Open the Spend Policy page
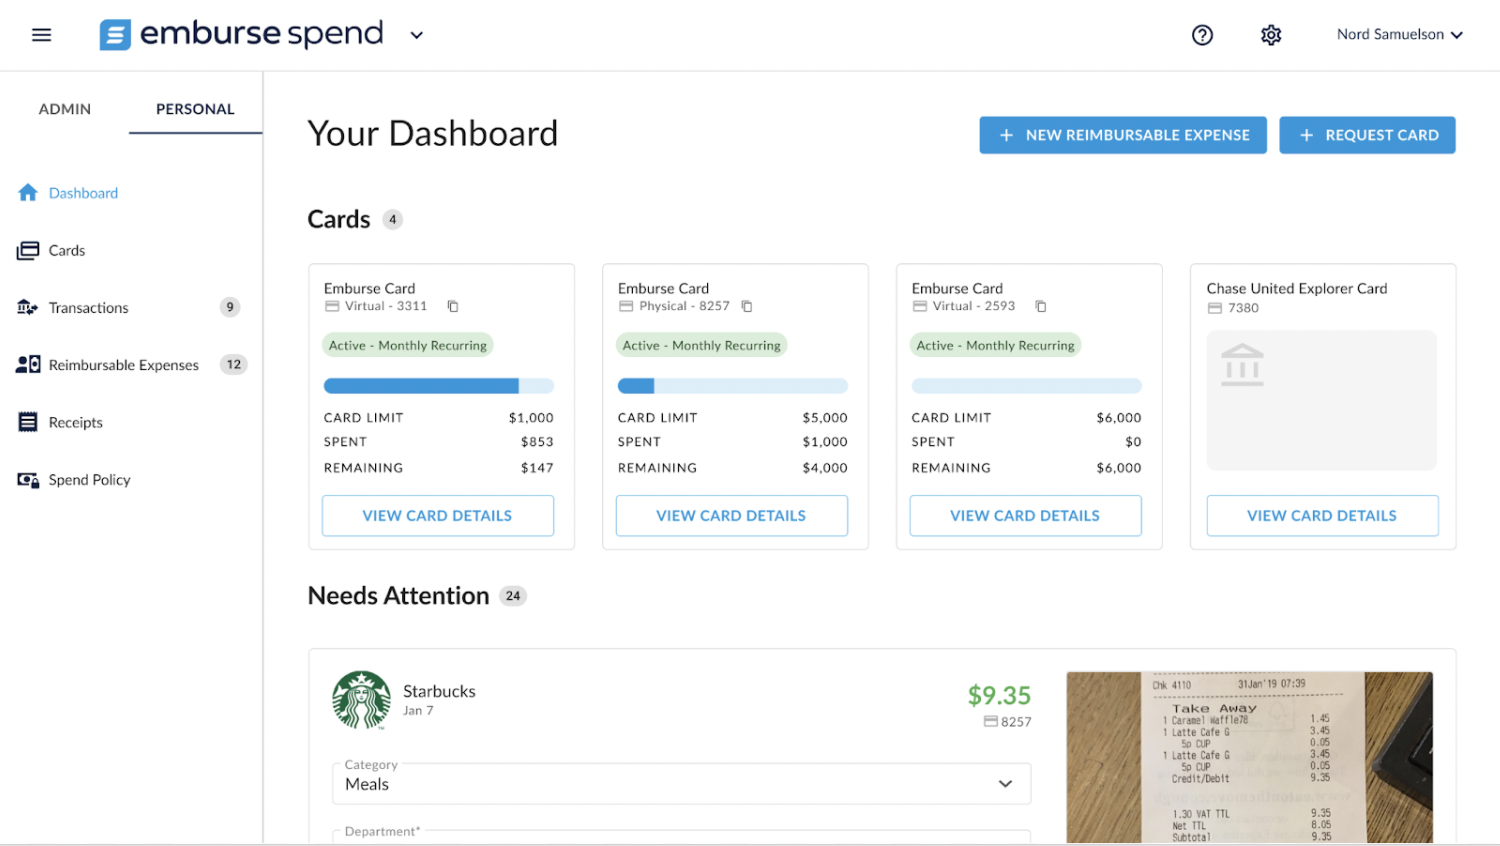This screenshot has height=846, width=1500. [89, 479]
